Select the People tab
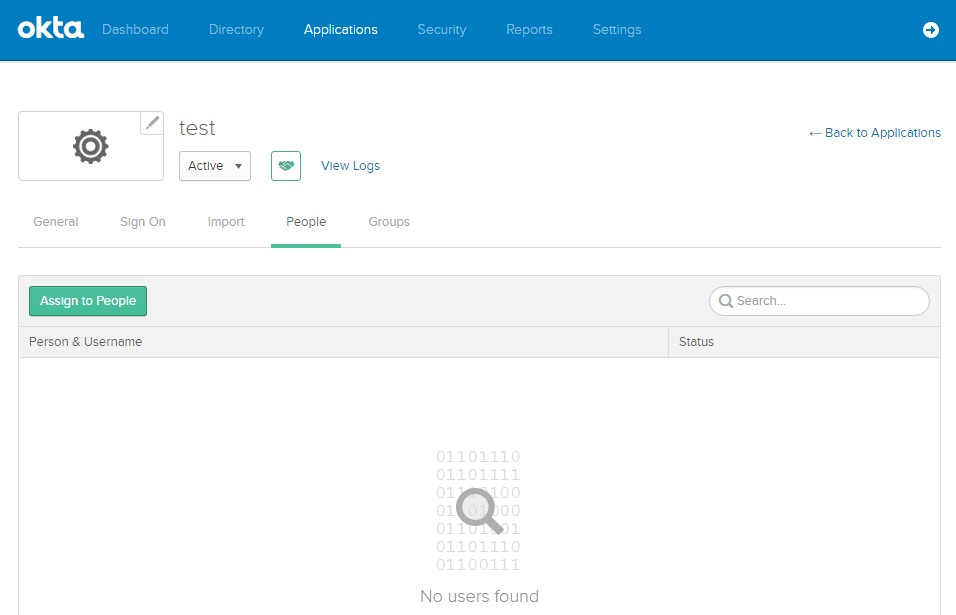 pos(306,222)
